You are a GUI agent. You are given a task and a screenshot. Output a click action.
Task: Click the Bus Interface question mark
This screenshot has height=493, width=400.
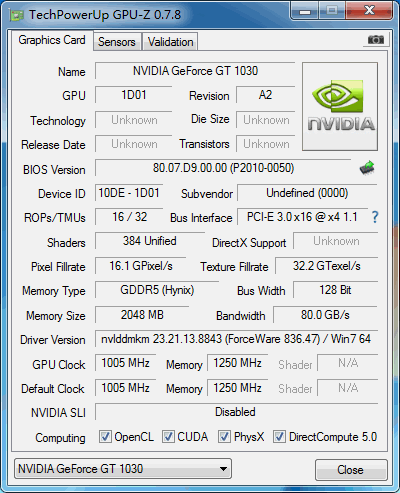(x=375, y=217)
